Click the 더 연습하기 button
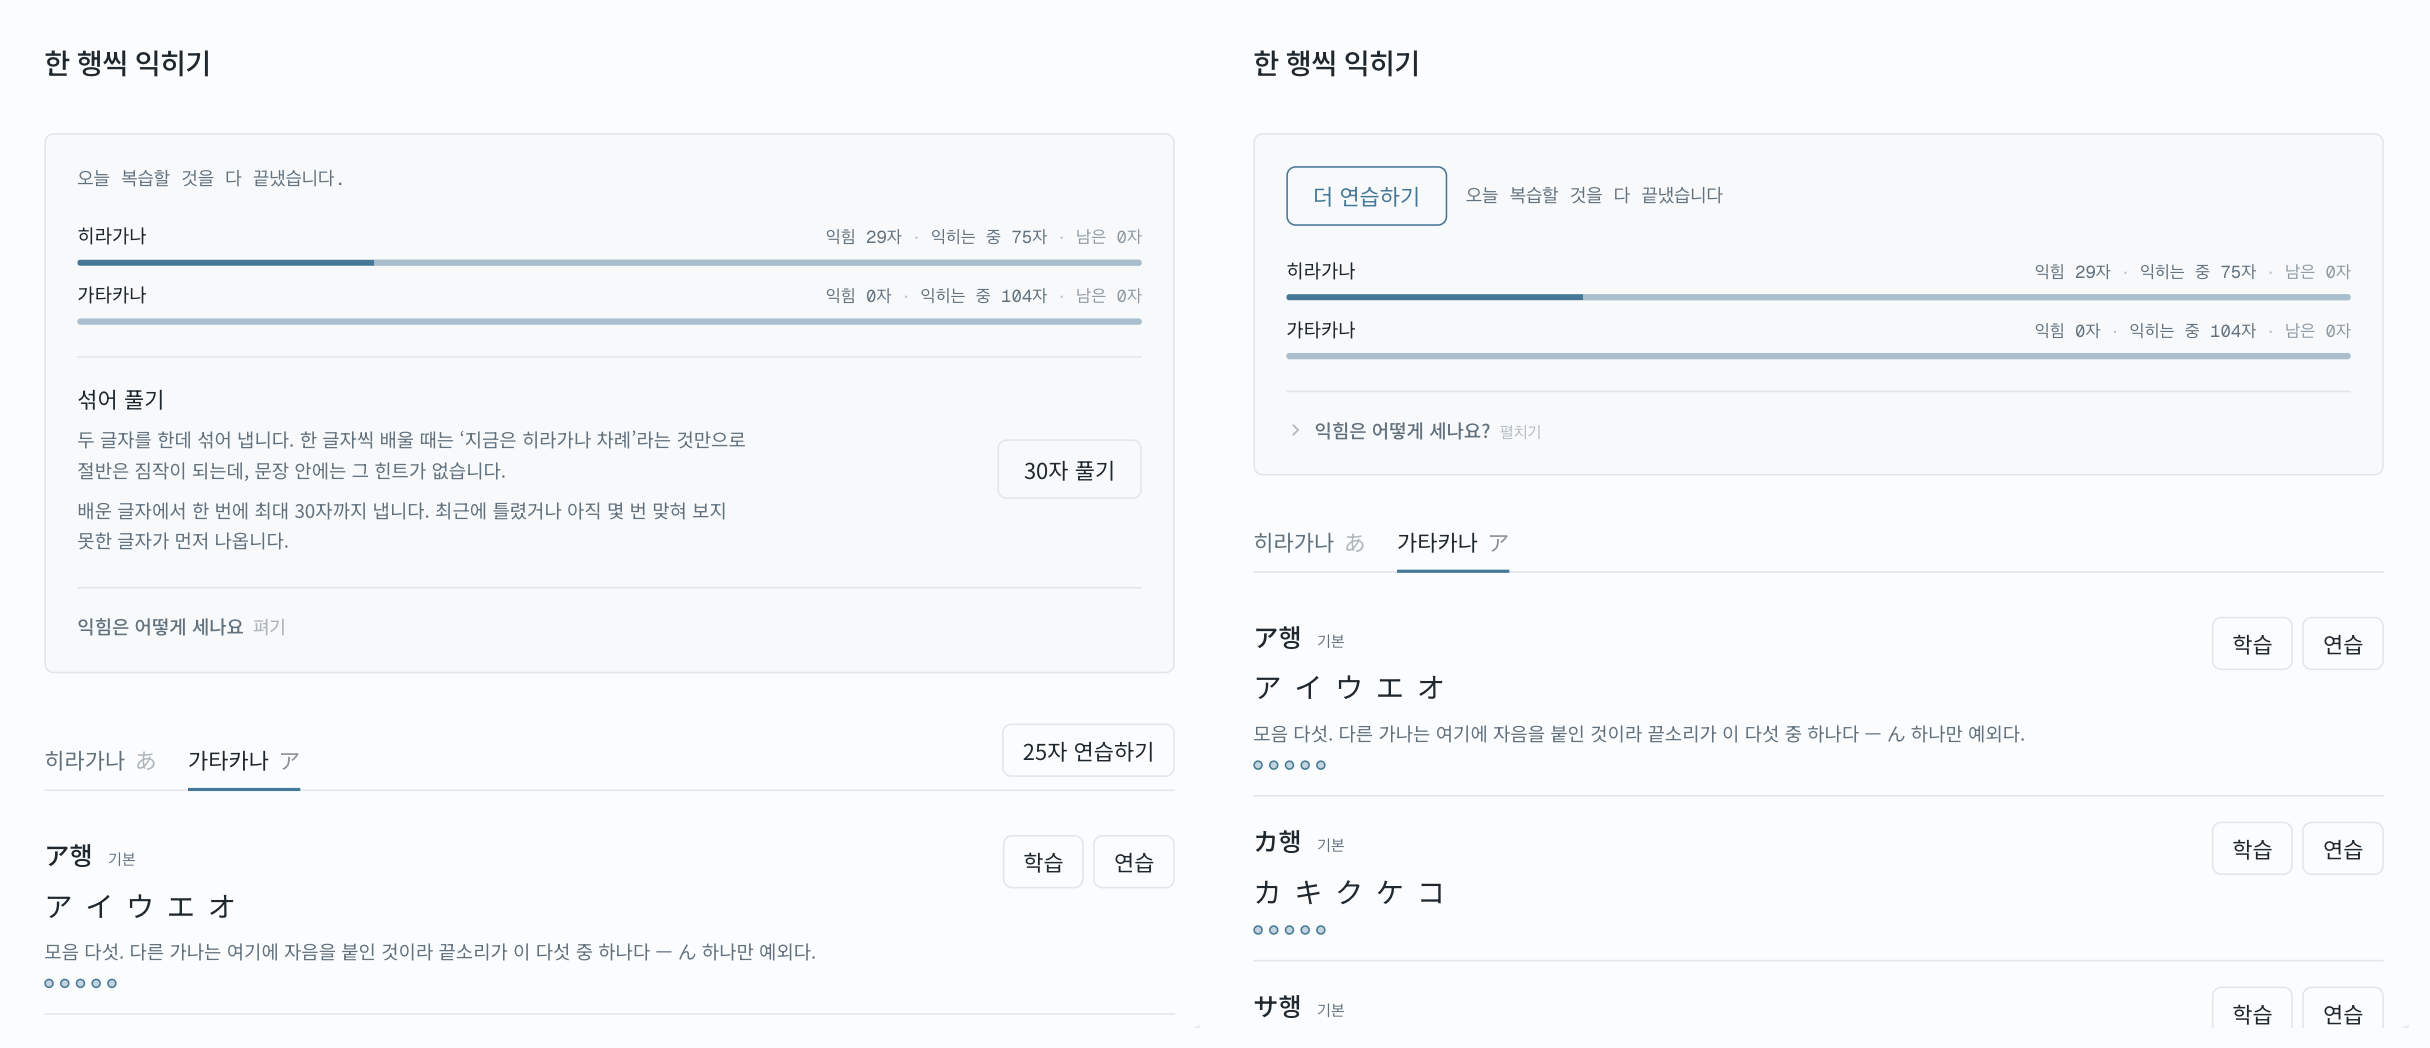 coord(1366,196)
